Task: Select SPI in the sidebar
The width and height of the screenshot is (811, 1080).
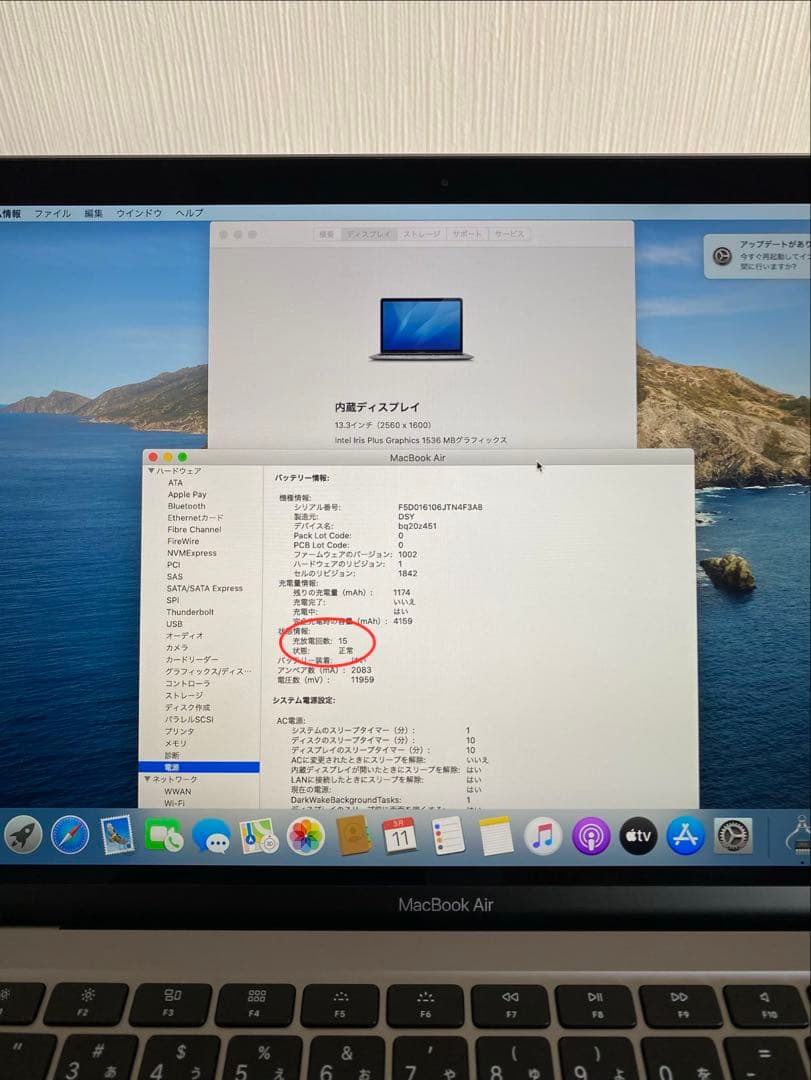Action: [172, 599]
